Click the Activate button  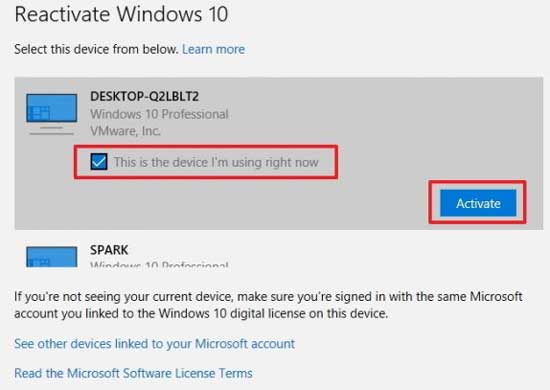pos(478,203)
